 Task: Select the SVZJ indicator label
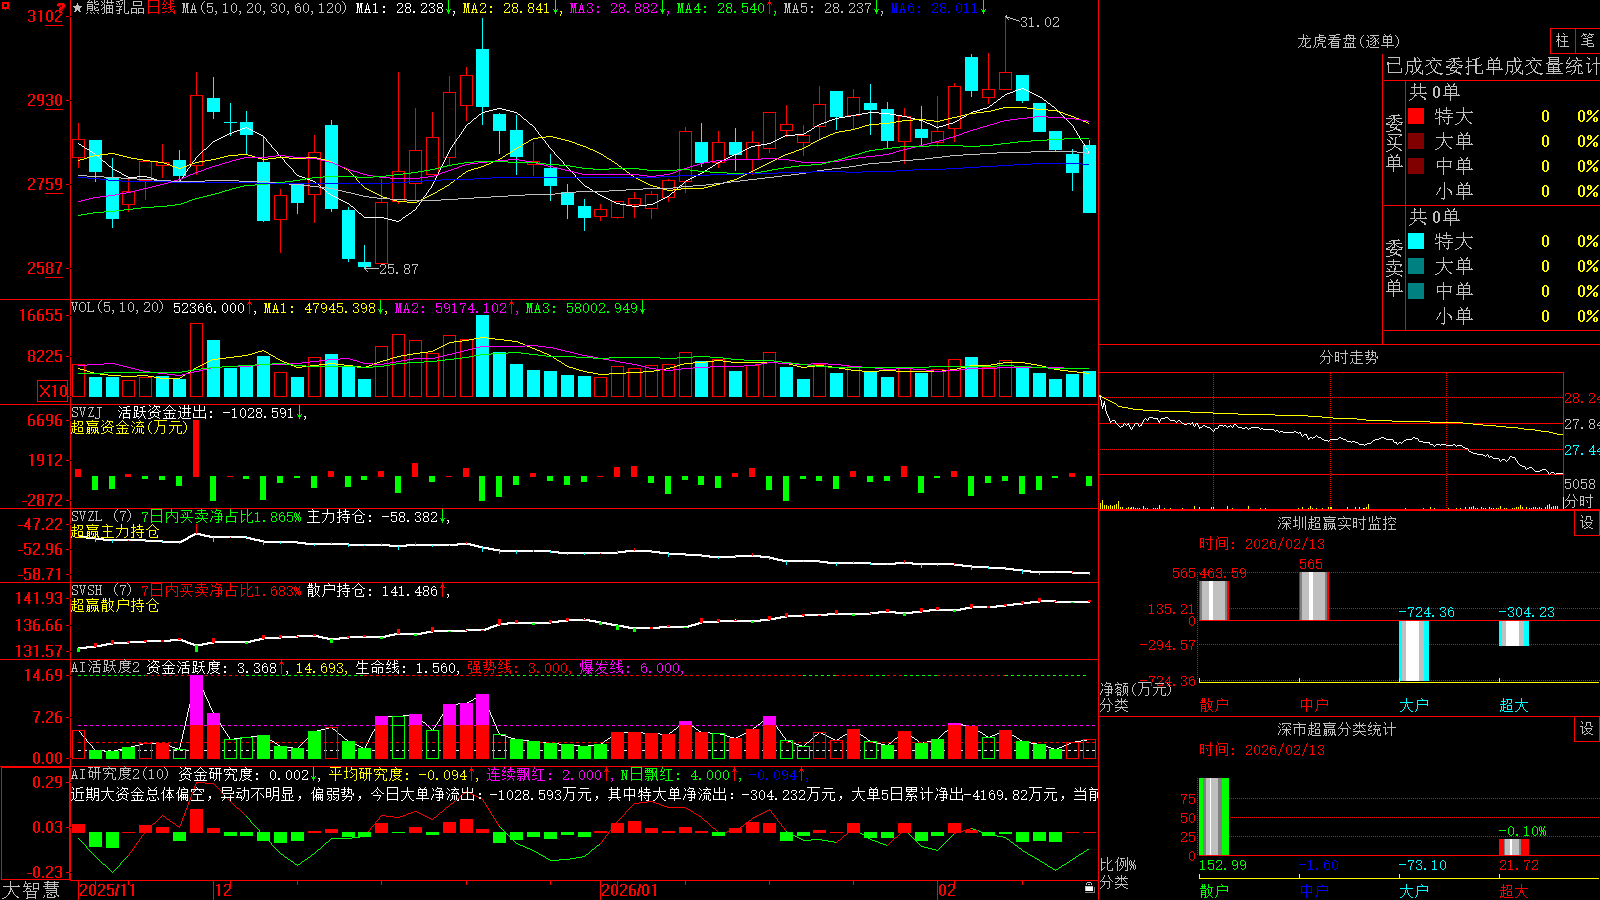87,412
